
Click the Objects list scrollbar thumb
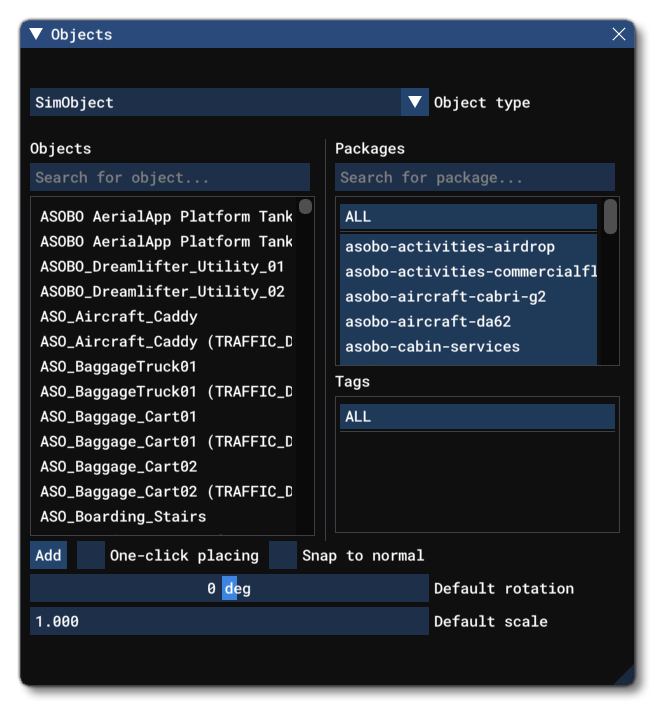tap(305, 206)
